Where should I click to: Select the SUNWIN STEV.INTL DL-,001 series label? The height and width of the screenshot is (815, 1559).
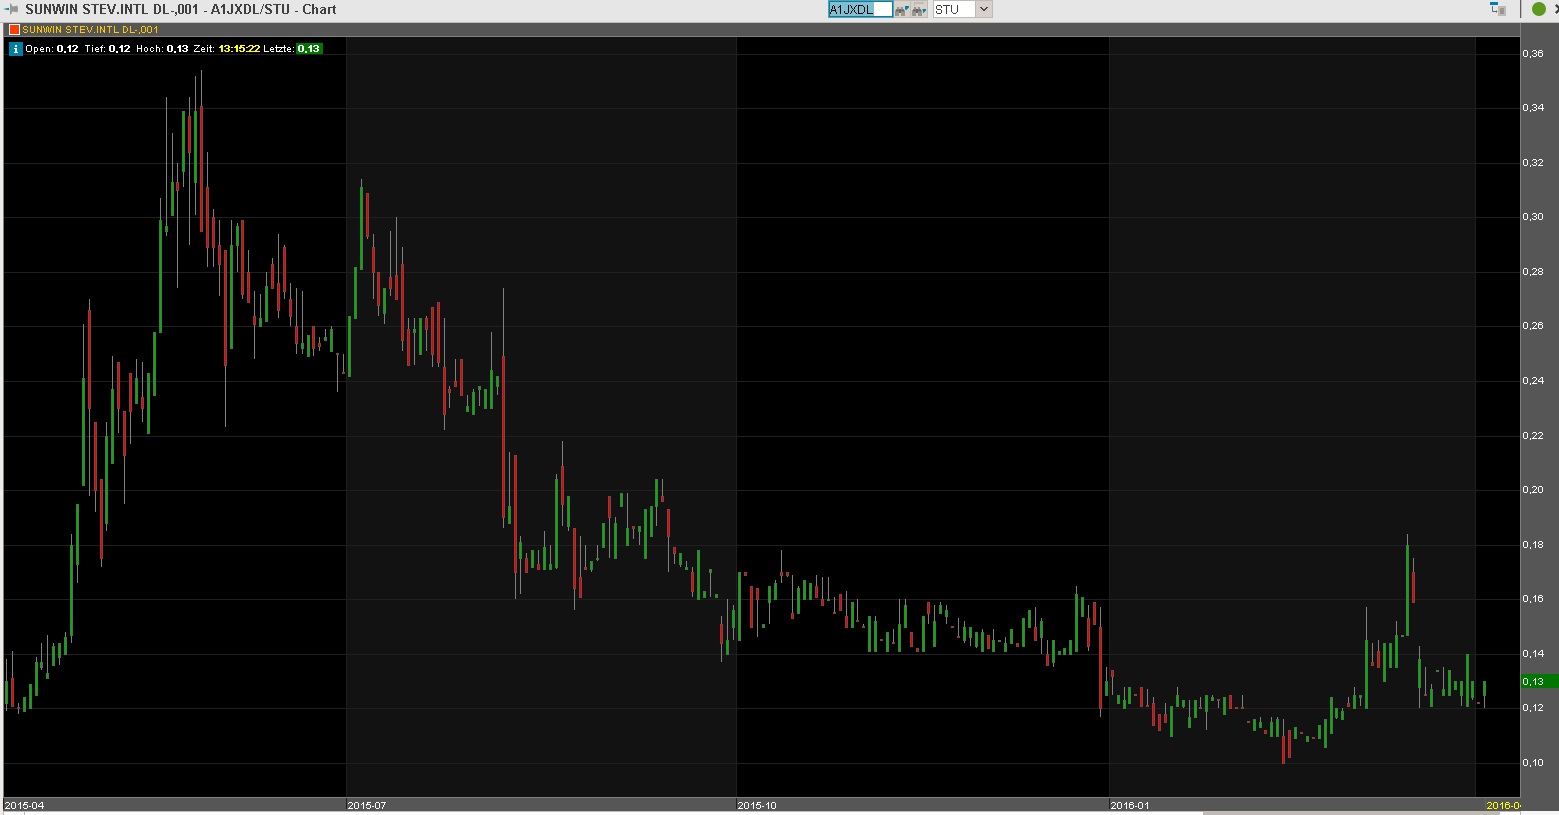click(90, 30)
